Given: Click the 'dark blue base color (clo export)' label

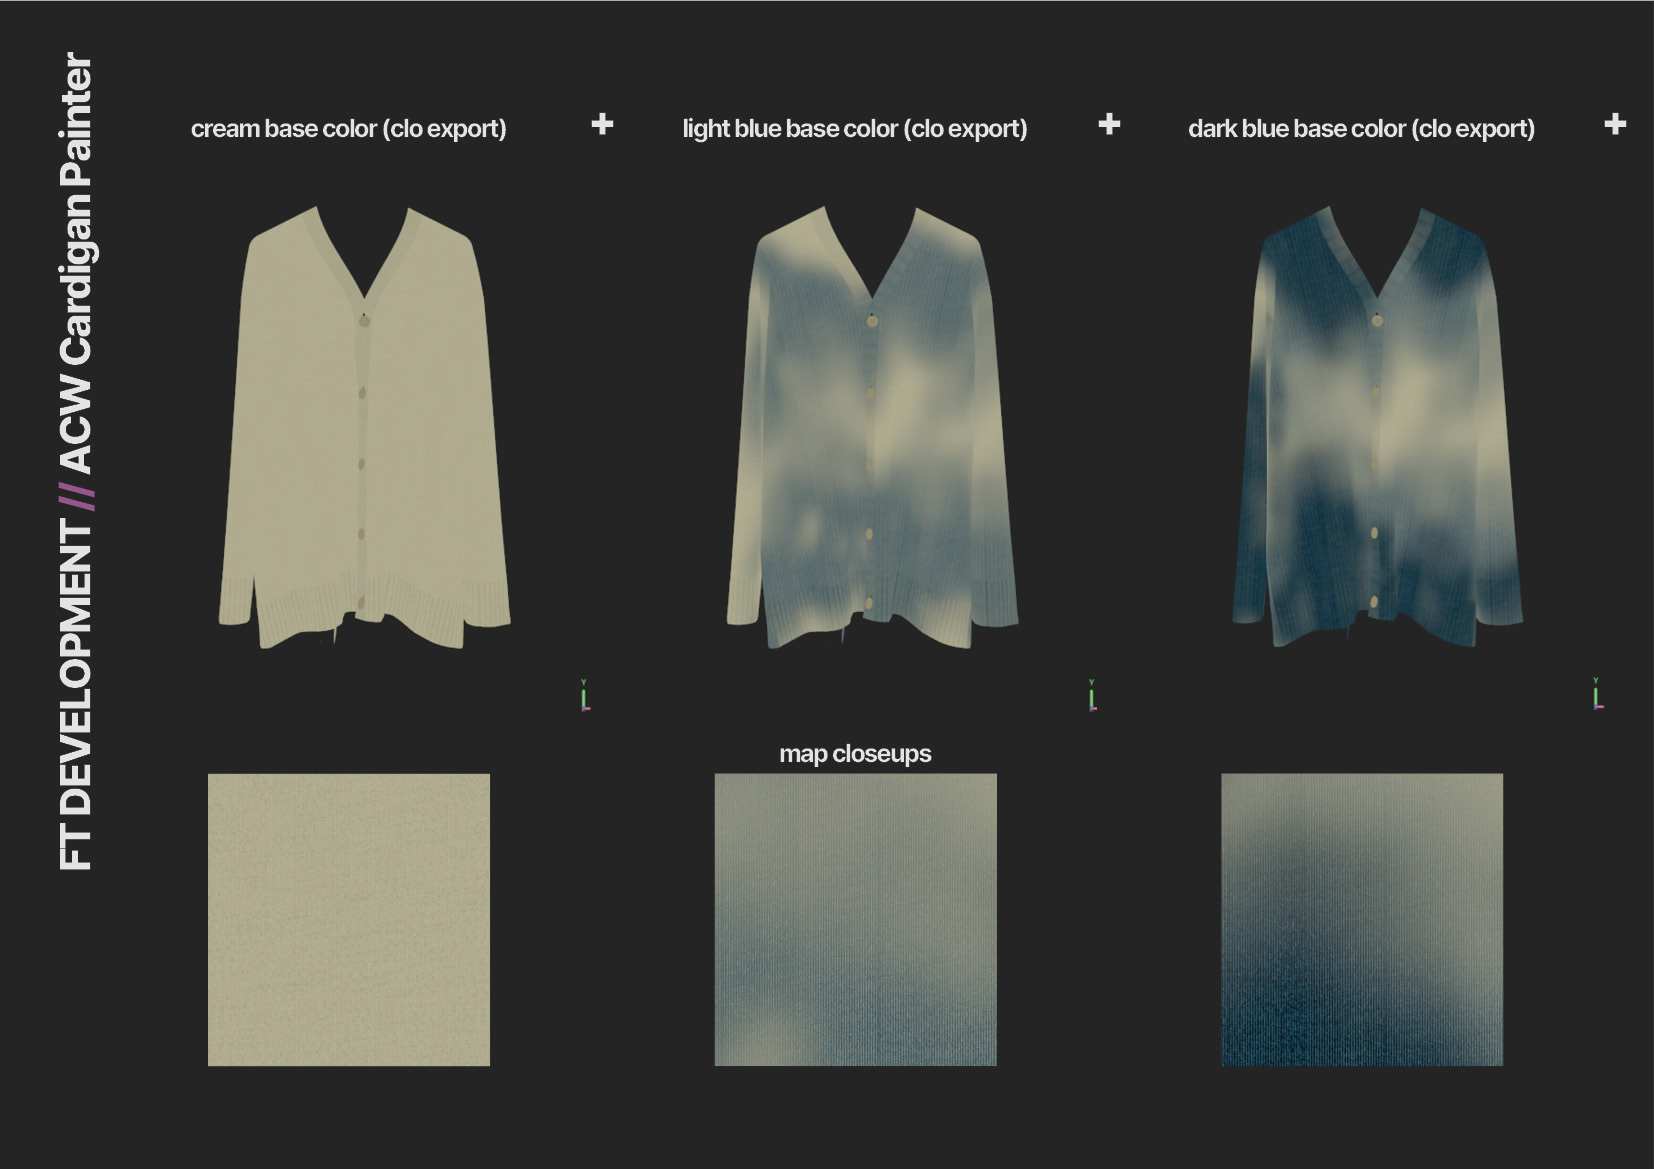Looking at the screenshot, I should point(1361,129).
